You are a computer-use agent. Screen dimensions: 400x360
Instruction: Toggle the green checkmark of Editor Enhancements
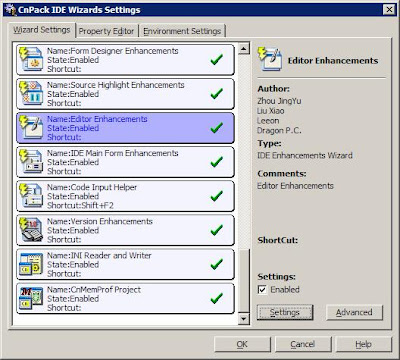click(x=217, y=128)
